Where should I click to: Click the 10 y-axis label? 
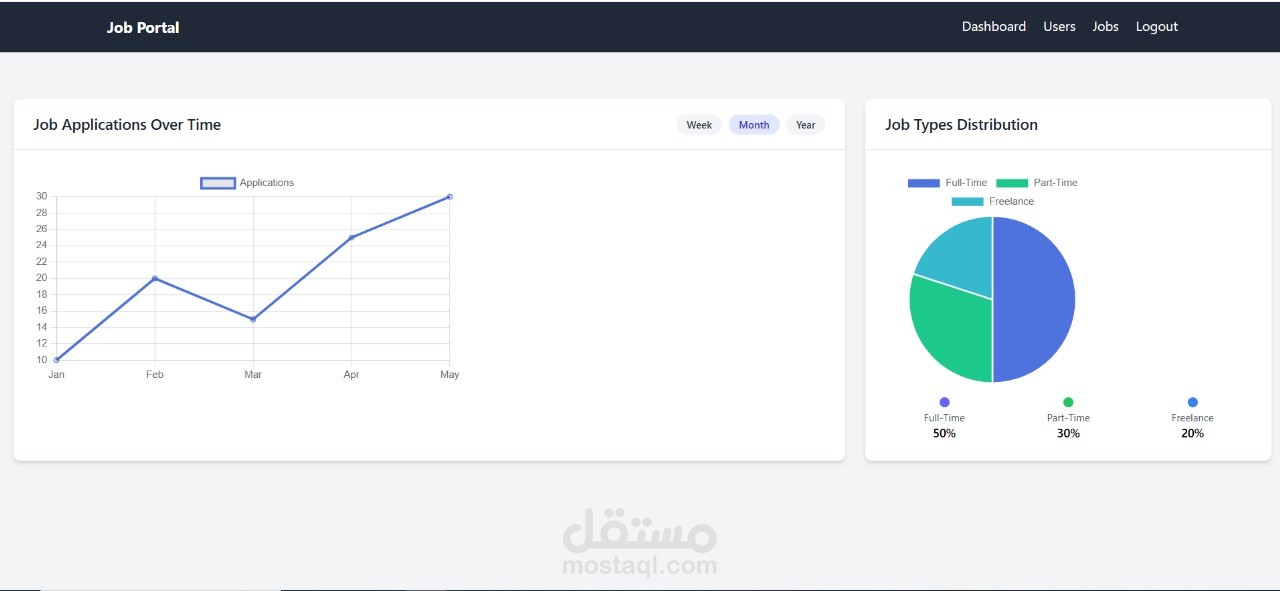pos(41,360)
